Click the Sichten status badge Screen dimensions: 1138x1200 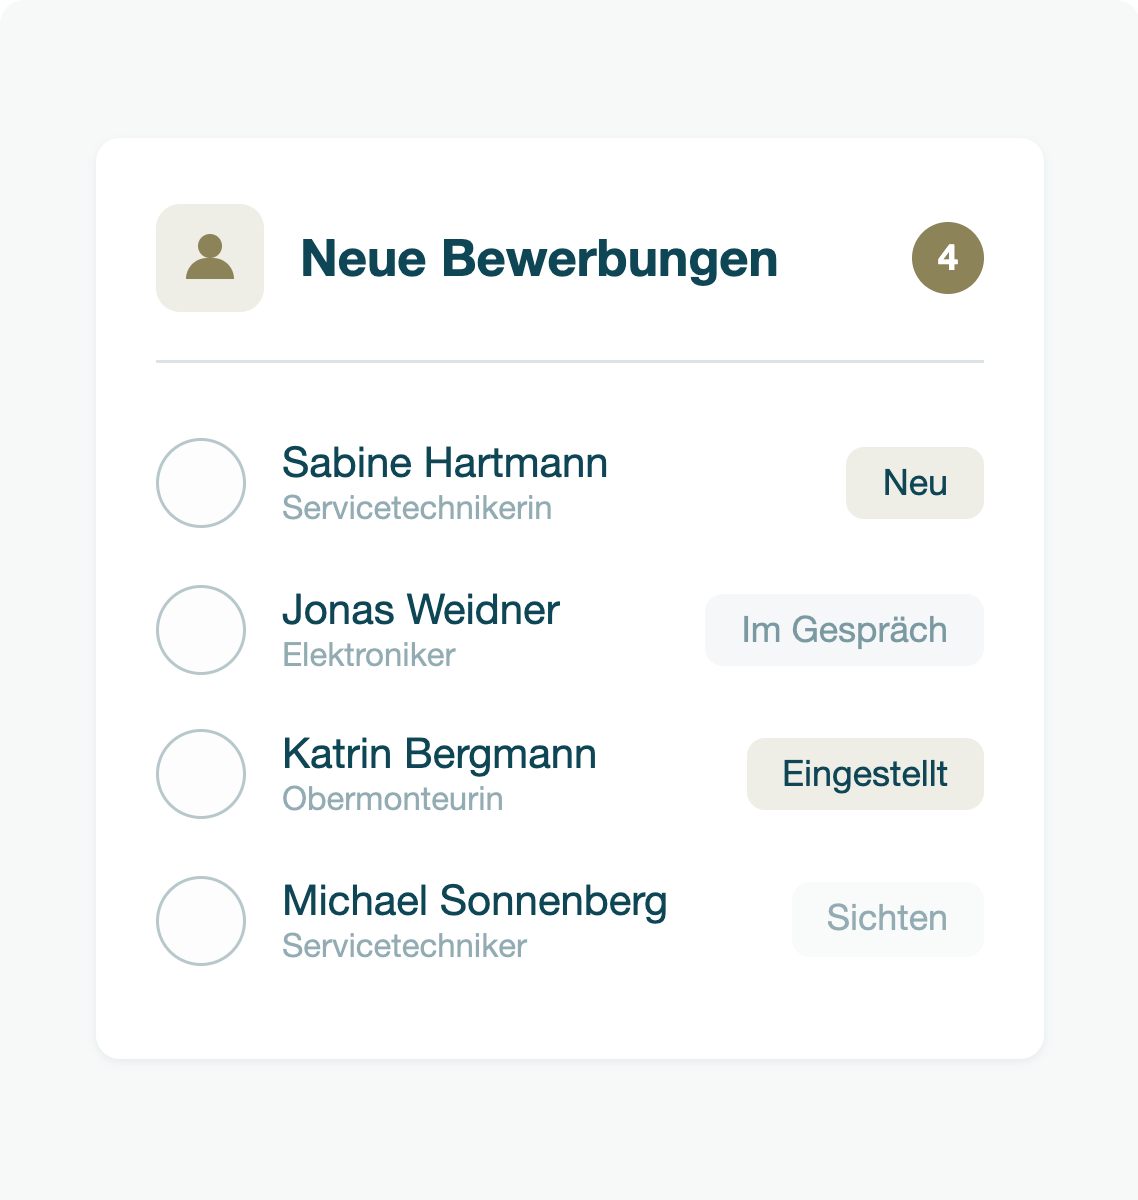click(888, 919)
